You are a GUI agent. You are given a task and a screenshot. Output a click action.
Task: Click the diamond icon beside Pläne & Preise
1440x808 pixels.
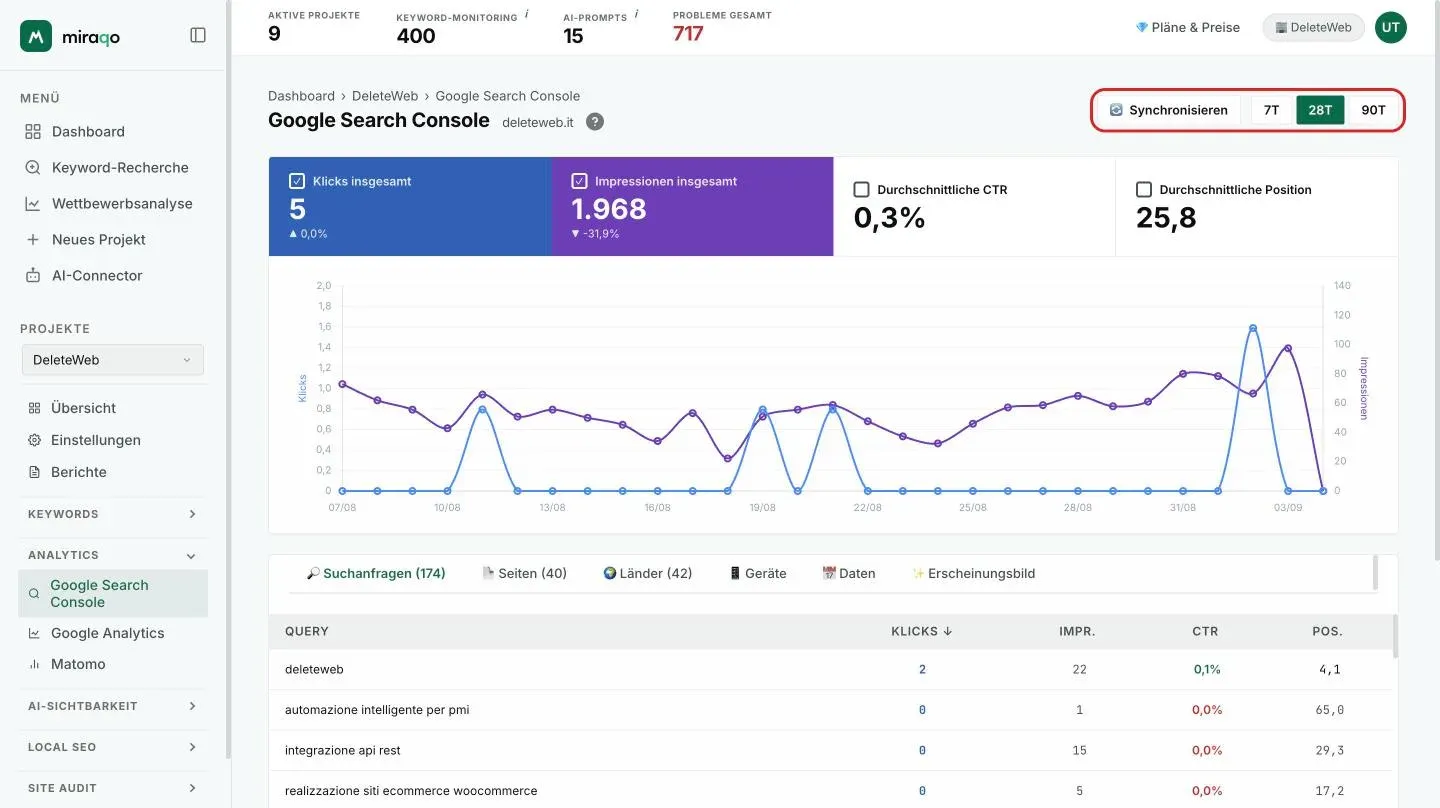[1142, 28]
